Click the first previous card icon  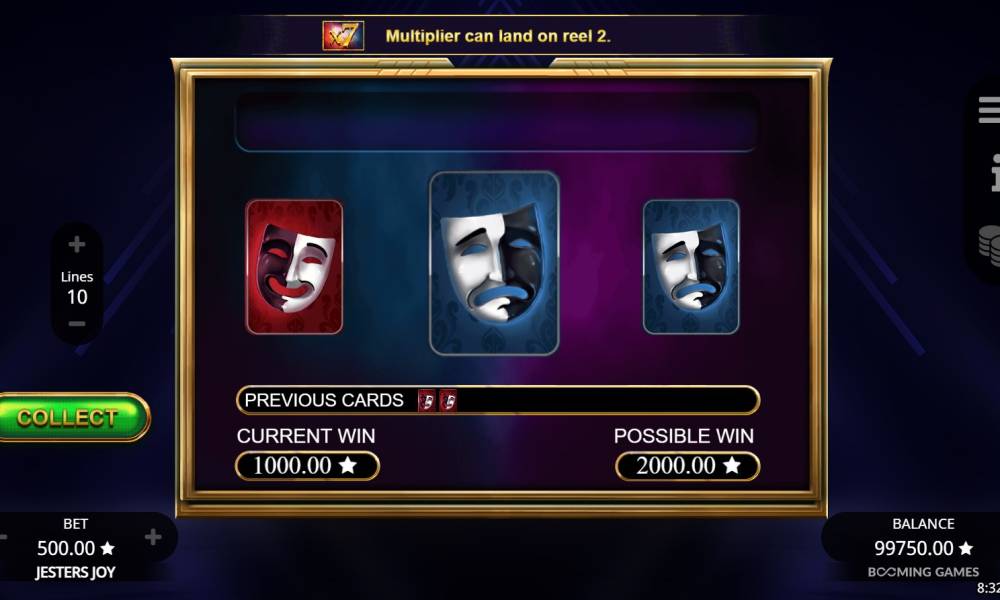point(427,400)
